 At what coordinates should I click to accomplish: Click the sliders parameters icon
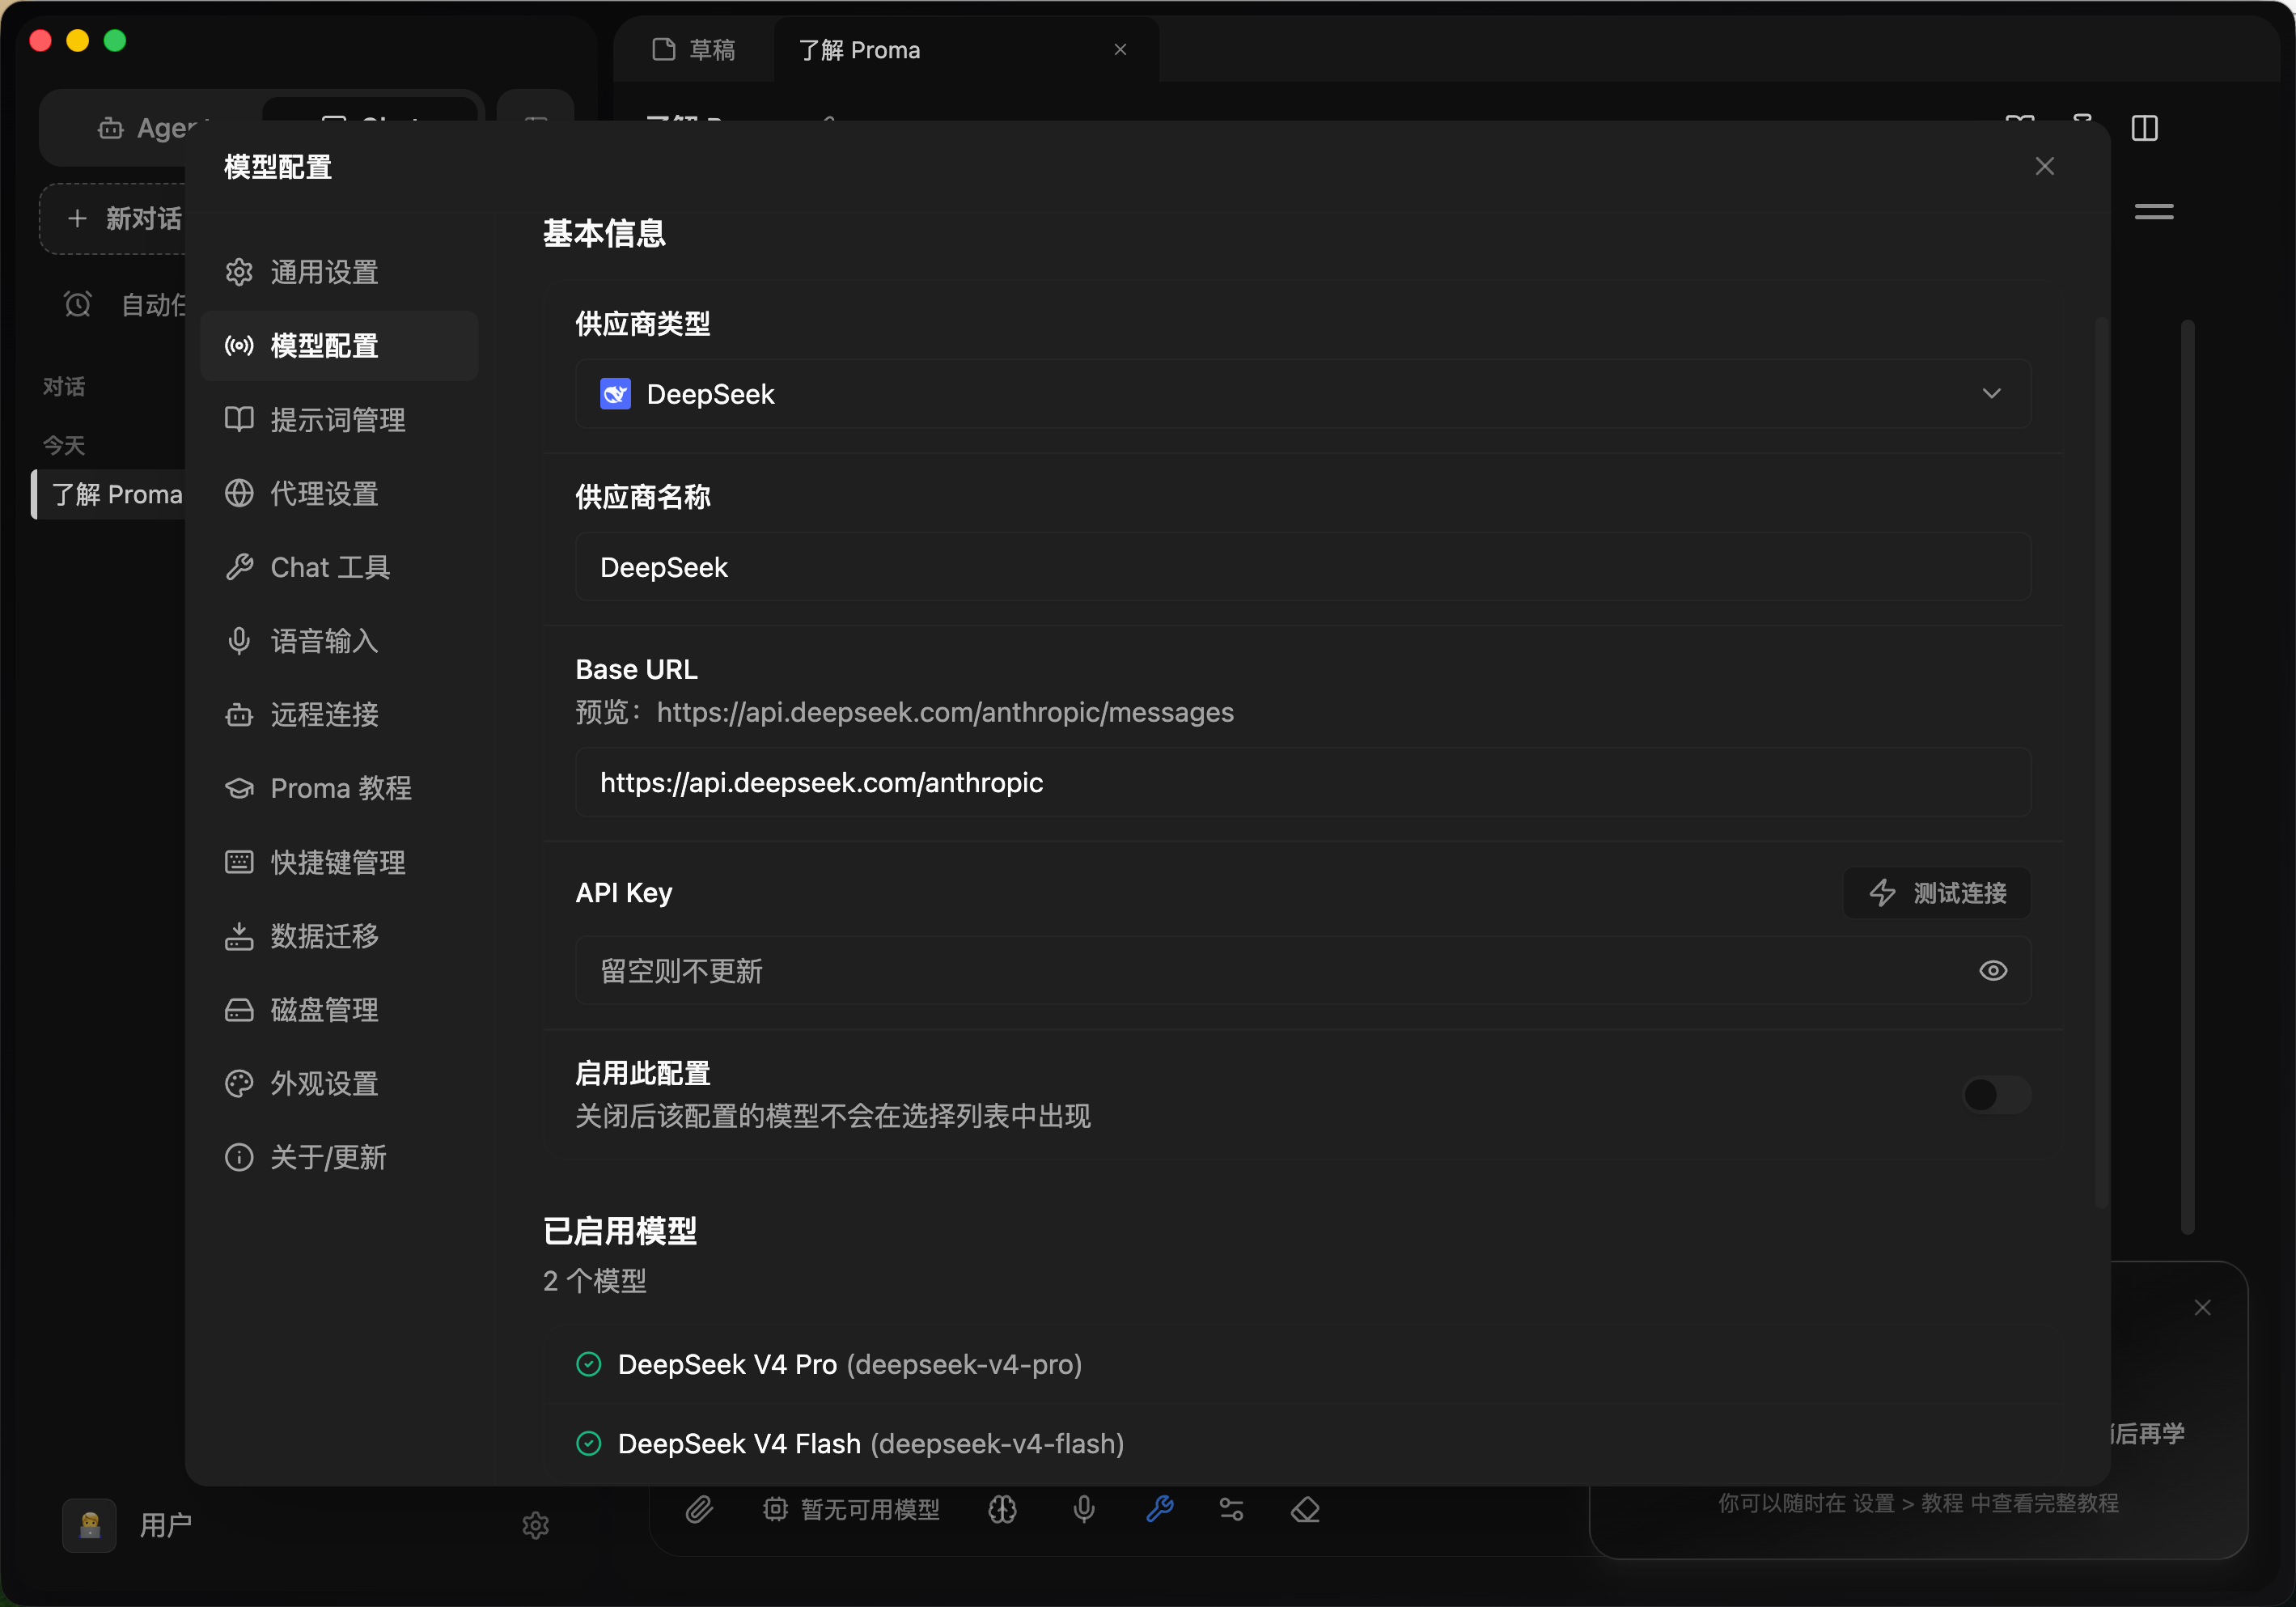point(1231,1509)
